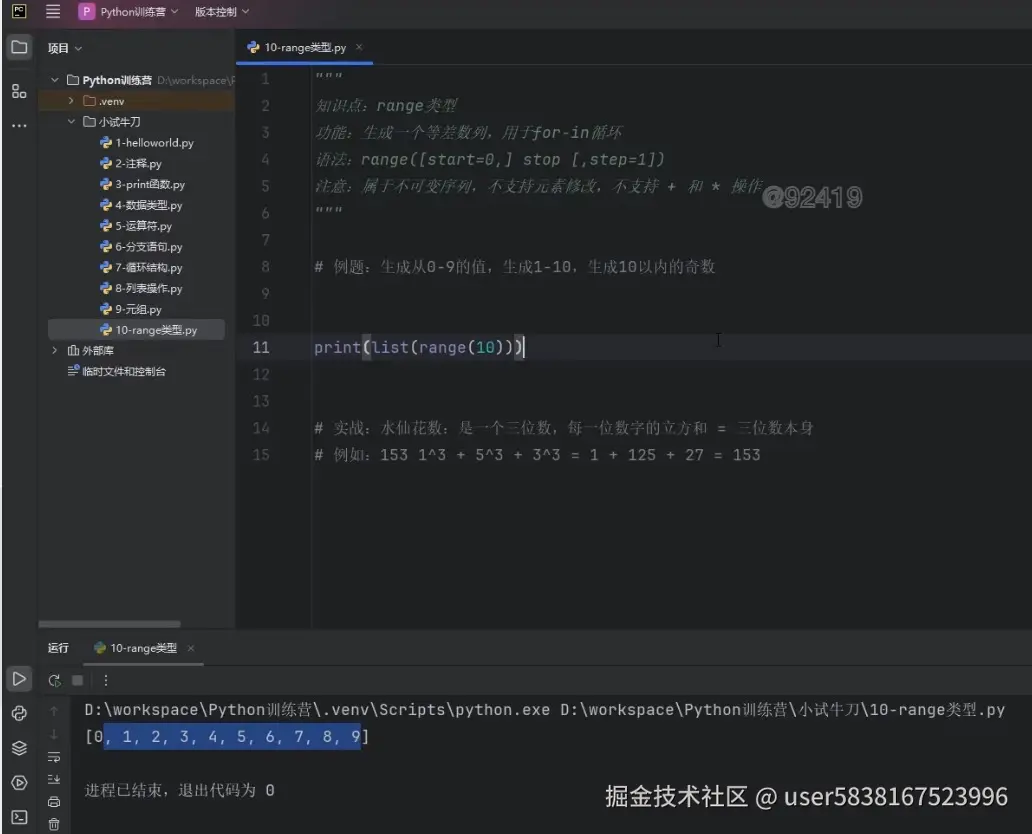Toggle the Project tool window visibility
Screen dimensions: 1032x834
pyautogui.click(x=19, y=46)
